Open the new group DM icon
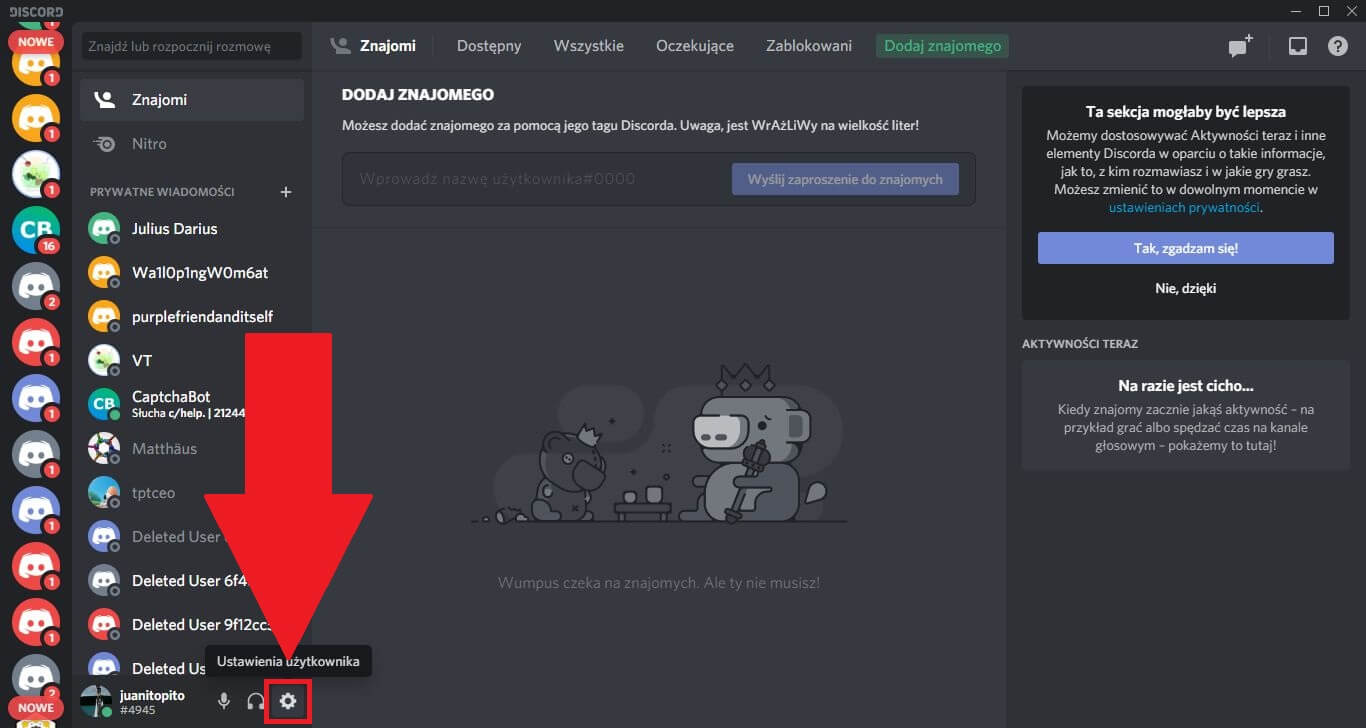 coord(1240,46)
